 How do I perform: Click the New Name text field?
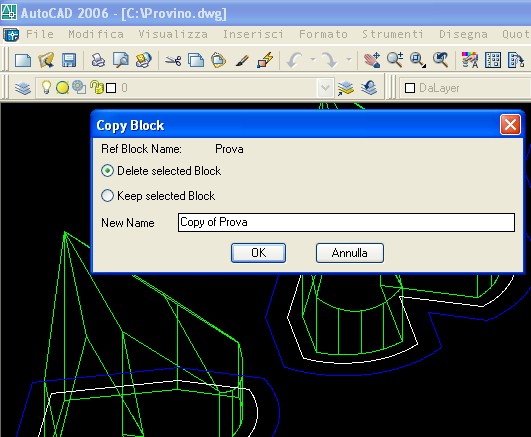click(346, 222)
